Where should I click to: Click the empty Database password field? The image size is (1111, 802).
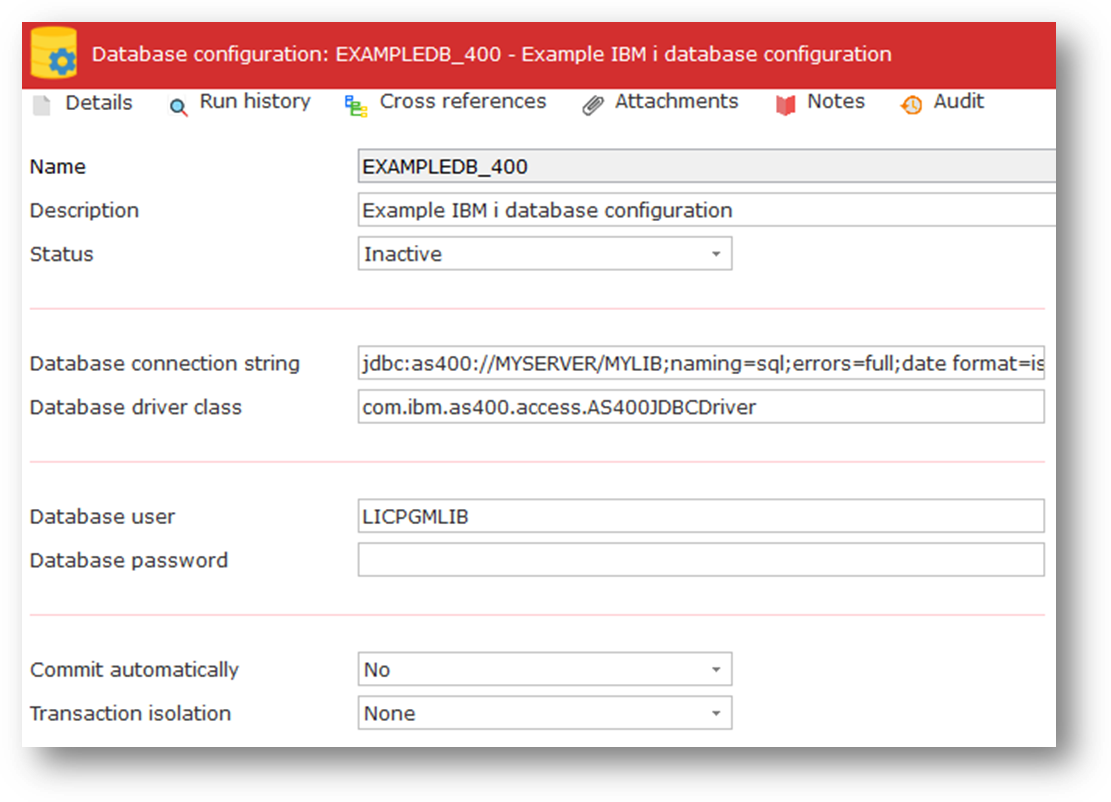(700, 560)
